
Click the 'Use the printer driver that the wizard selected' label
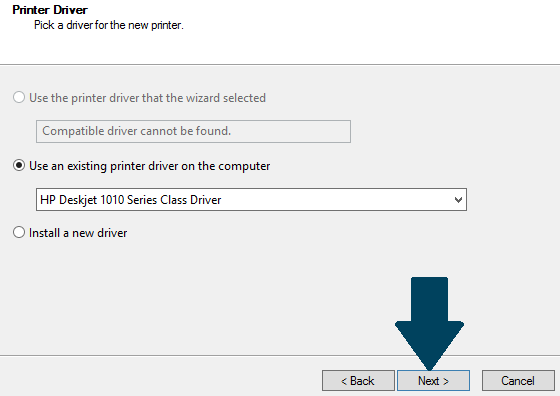point(147,98)
